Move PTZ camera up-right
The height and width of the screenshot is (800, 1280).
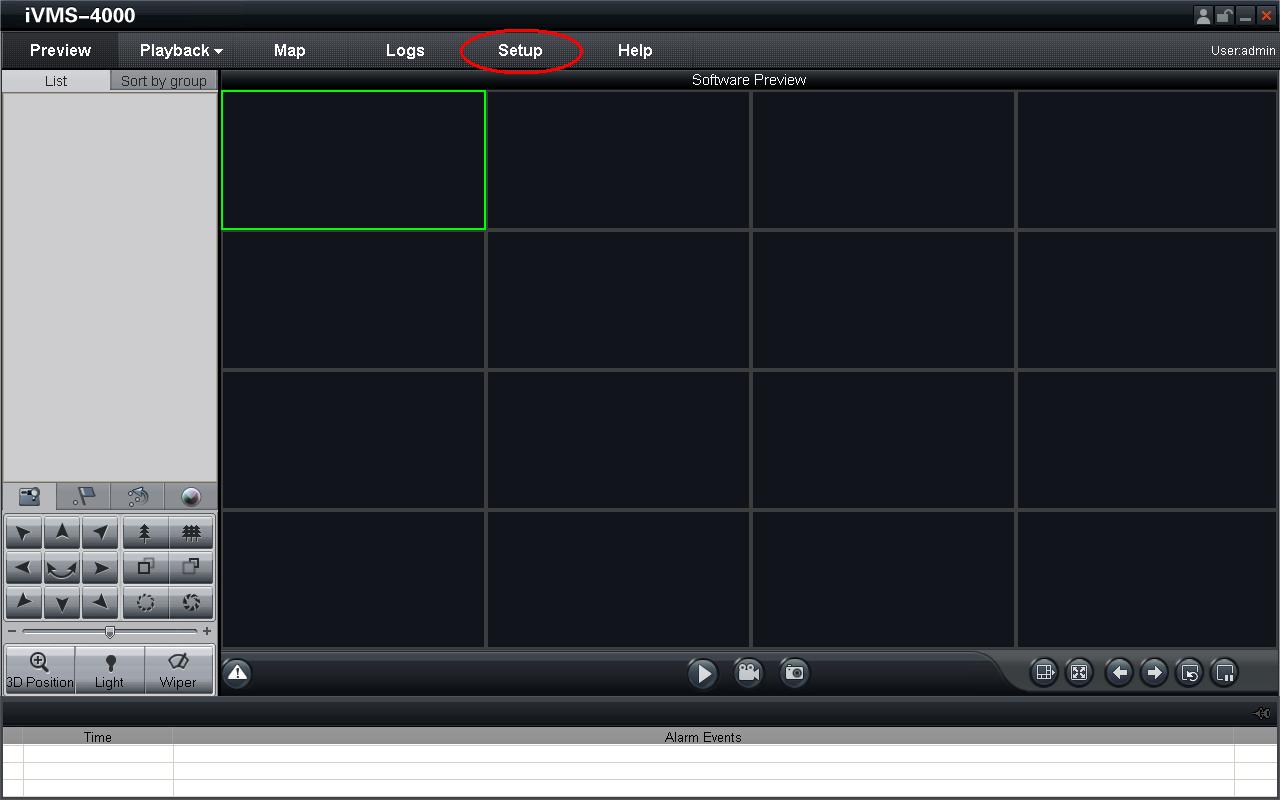[100, 533]
